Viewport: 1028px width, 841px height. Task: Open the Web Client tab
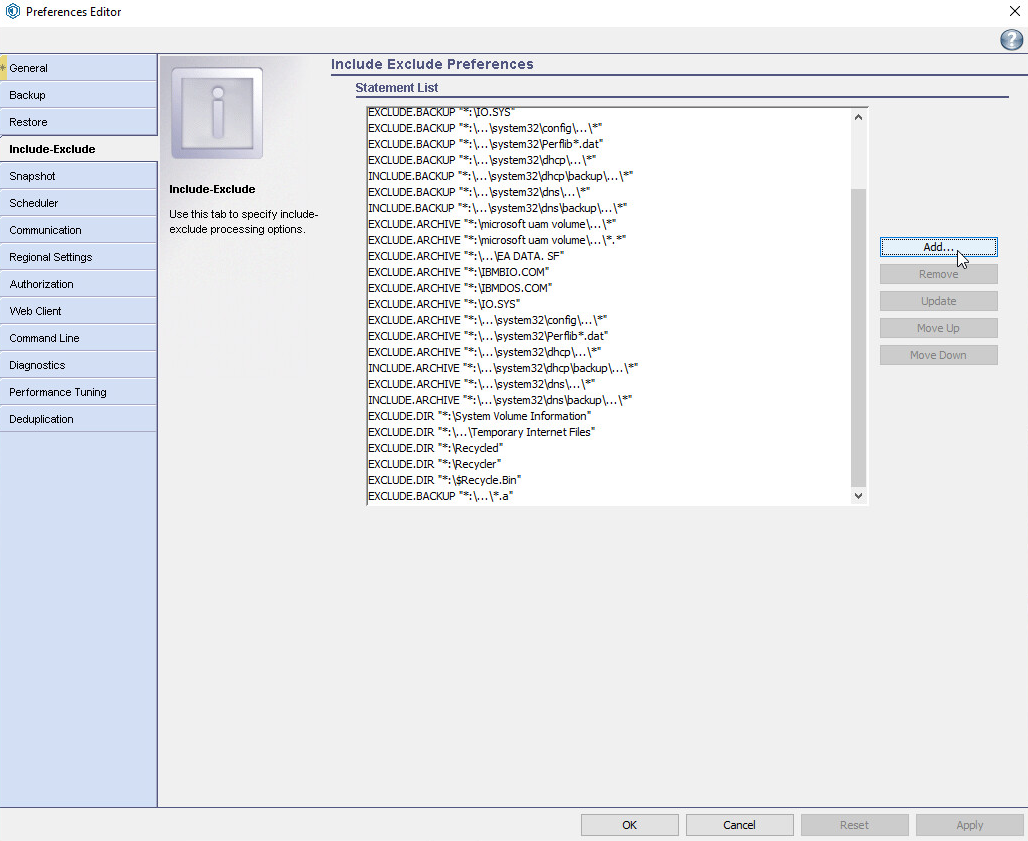tap(78, 311)
